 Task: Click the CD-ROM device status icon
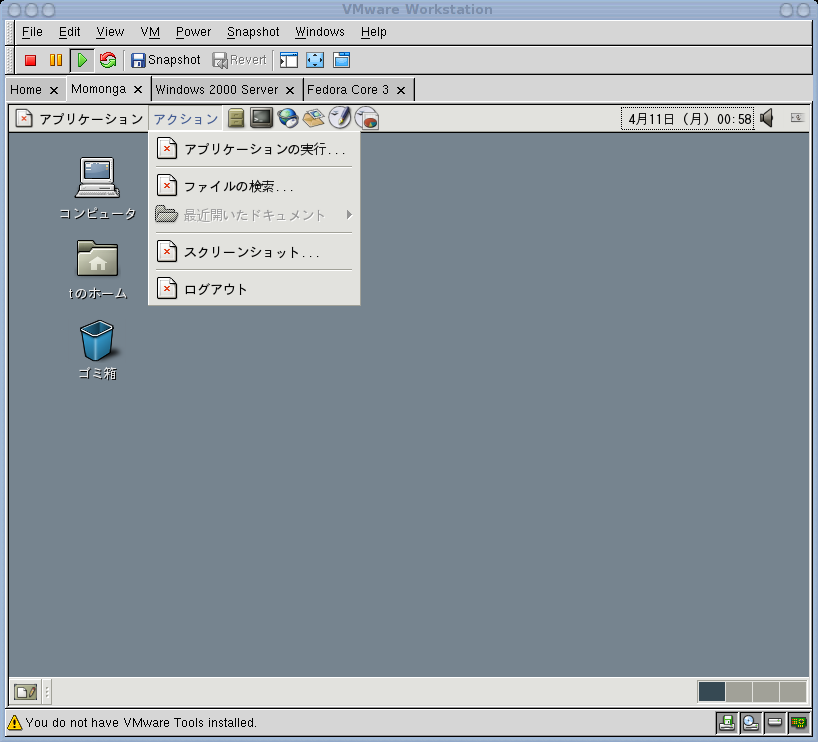(x=750, y=722)
